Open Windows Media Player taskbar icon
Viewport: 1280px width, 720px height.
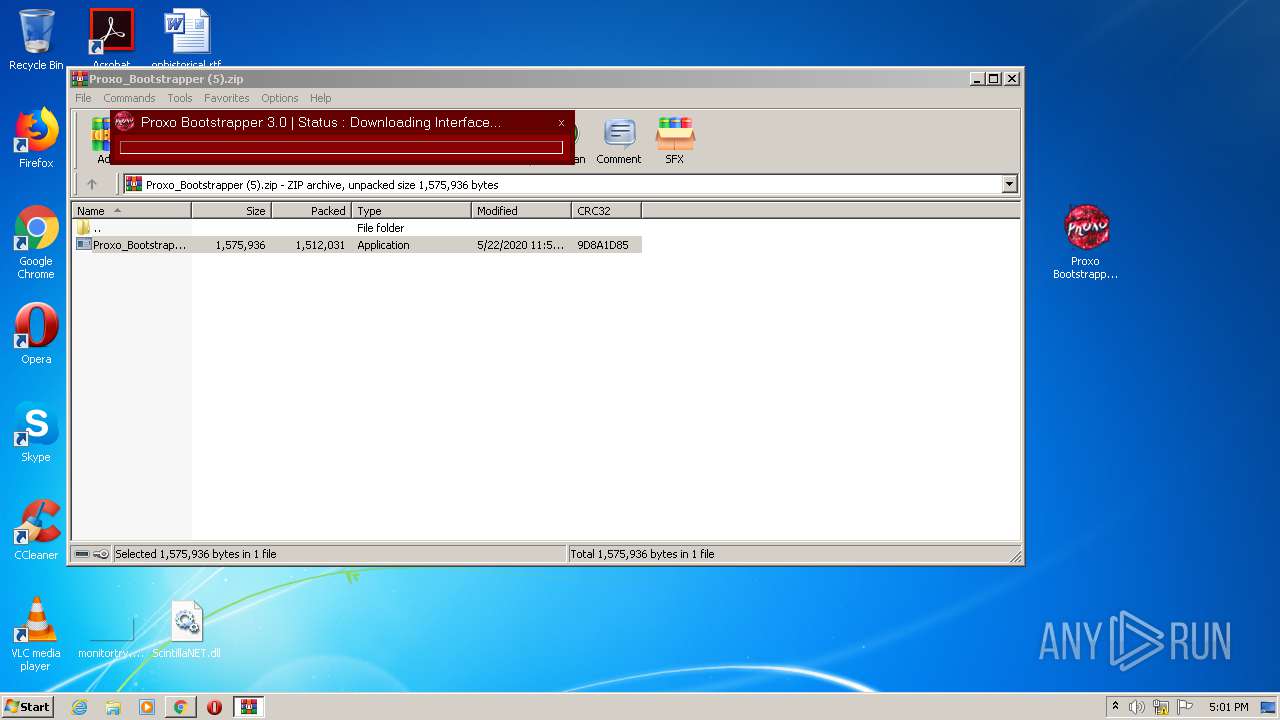tap(147, 707)
